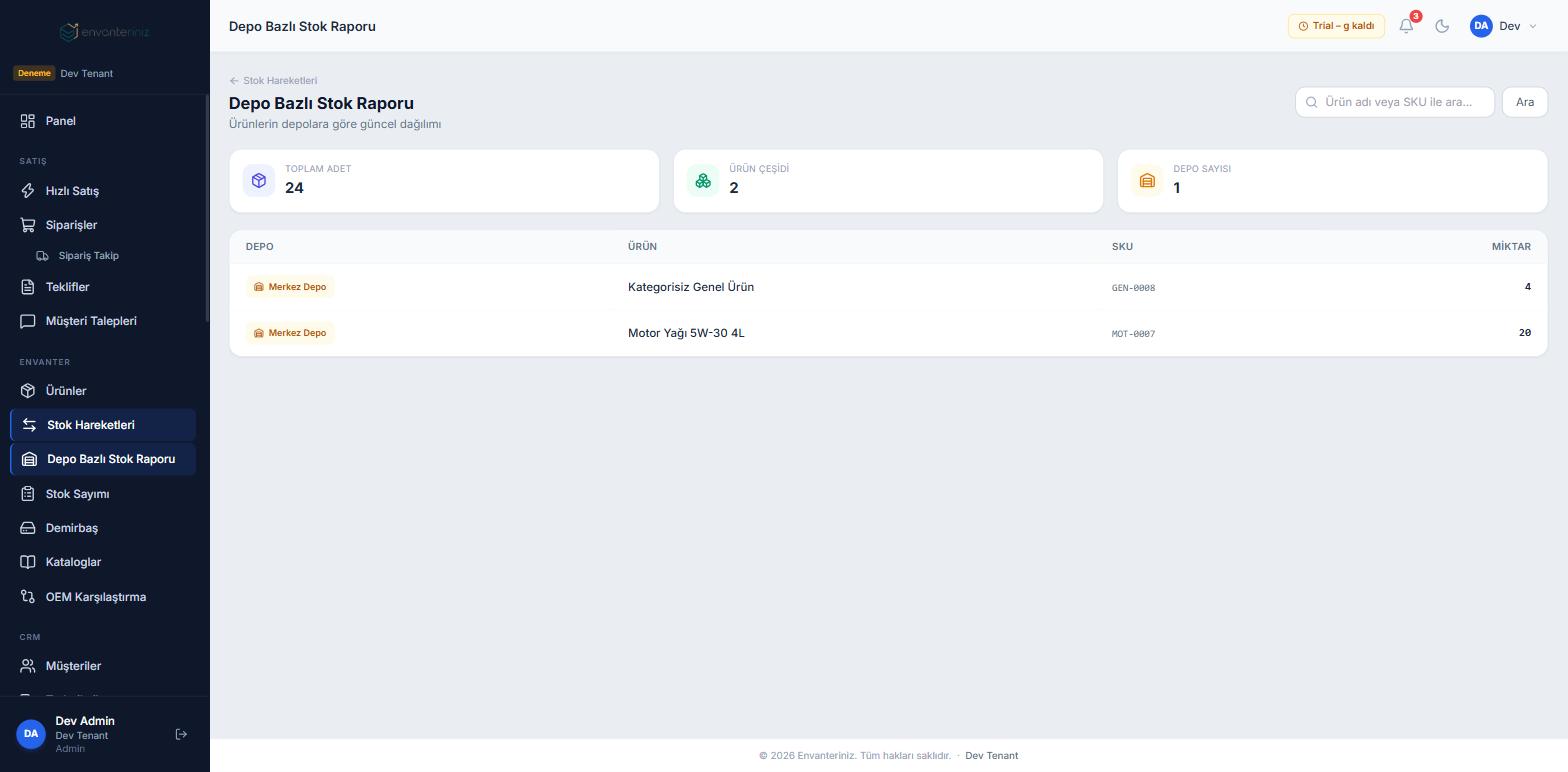This screenshot has width=1568, height=772.
Task: Click the Stok Sayımı clipboard icon
Action: click(28, 494)
